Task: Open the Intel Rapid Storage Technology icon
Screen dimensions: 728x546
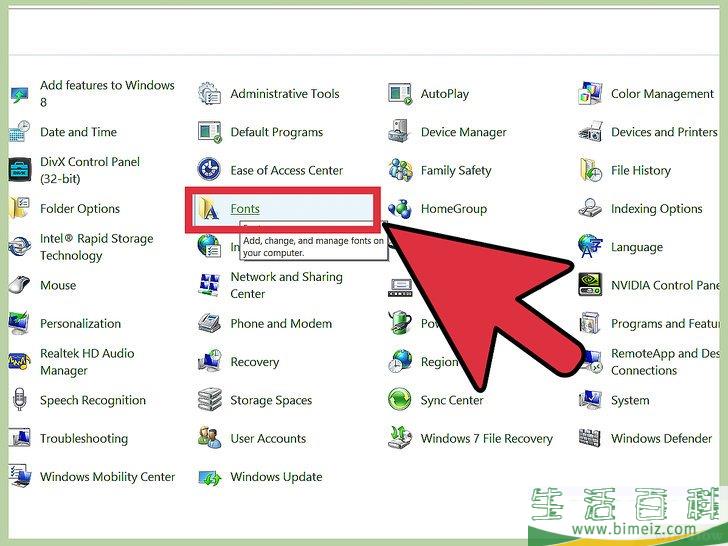Action: [20, 247]
